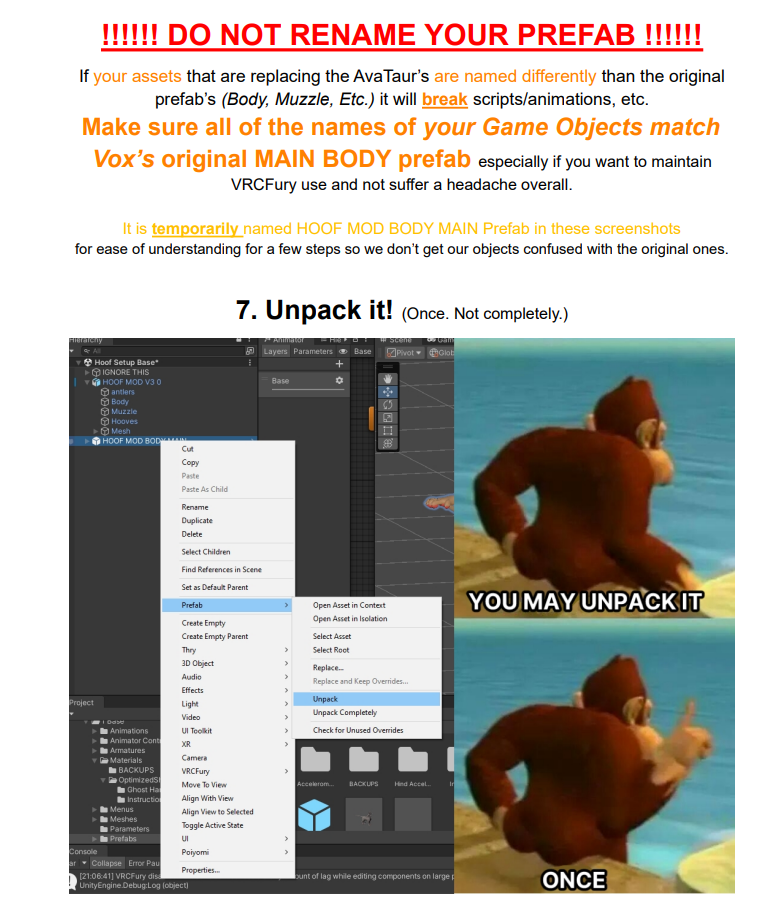Click the hierarchy search filter type icon
The width and height of the screenshot is (771, 904).
coord(250,351)
